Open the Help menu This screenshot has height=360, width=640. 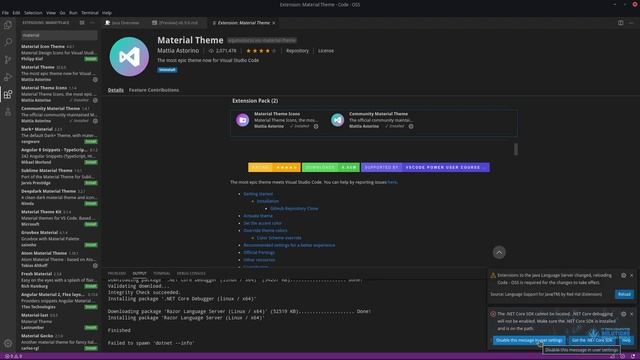(x=107, y=13)
